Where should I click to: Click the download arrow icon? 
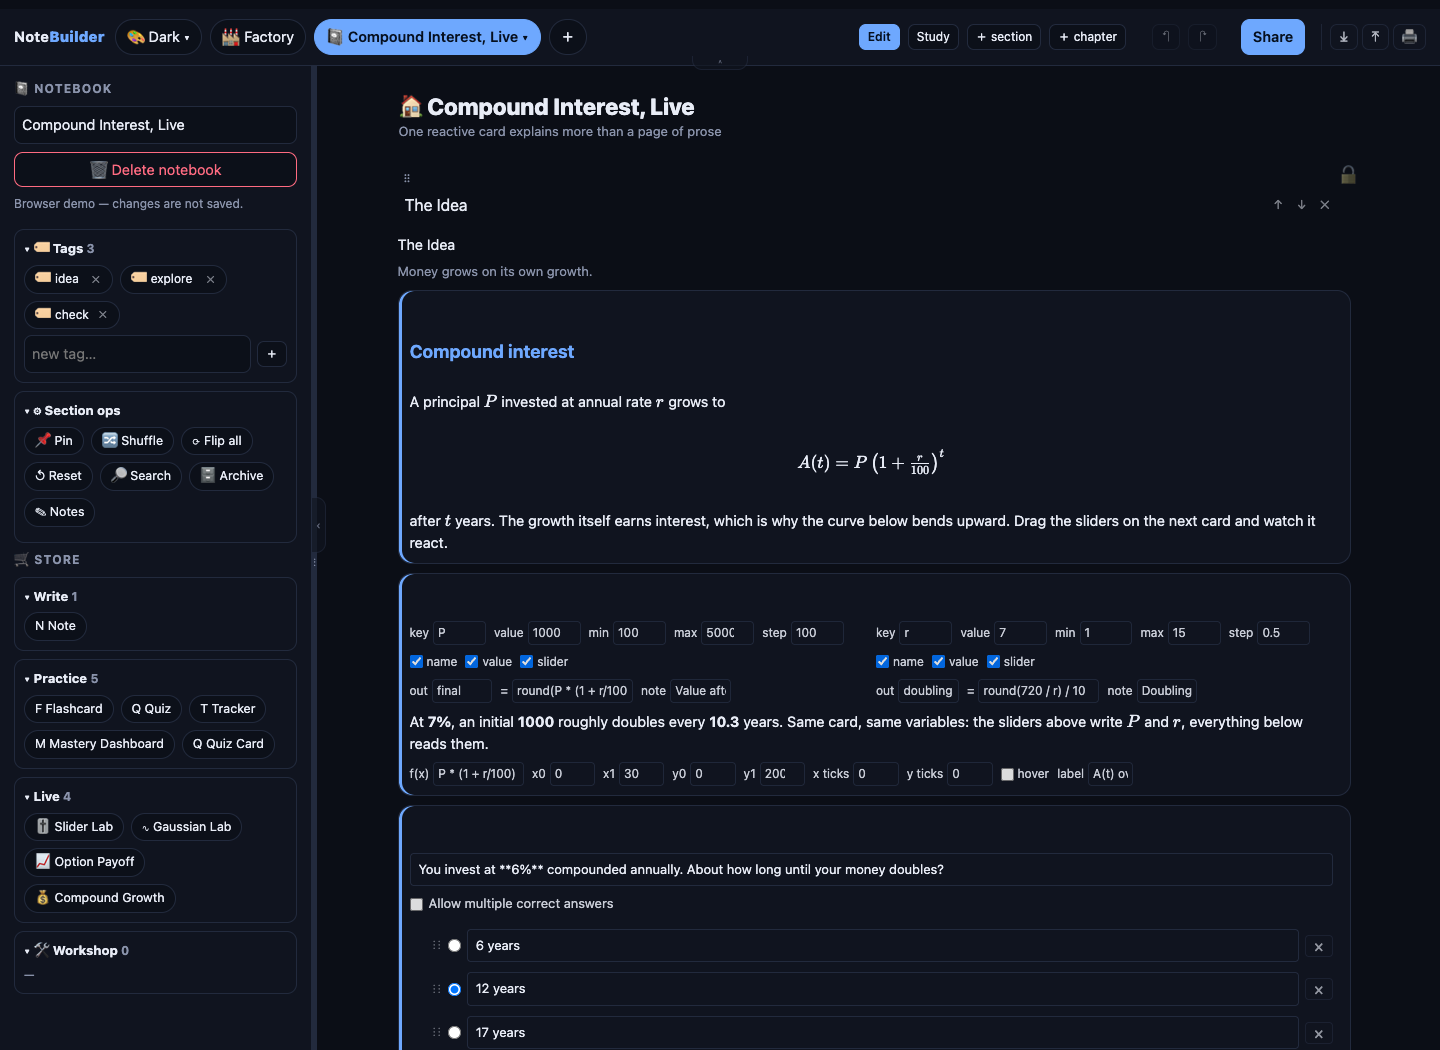click(1344, 37)
